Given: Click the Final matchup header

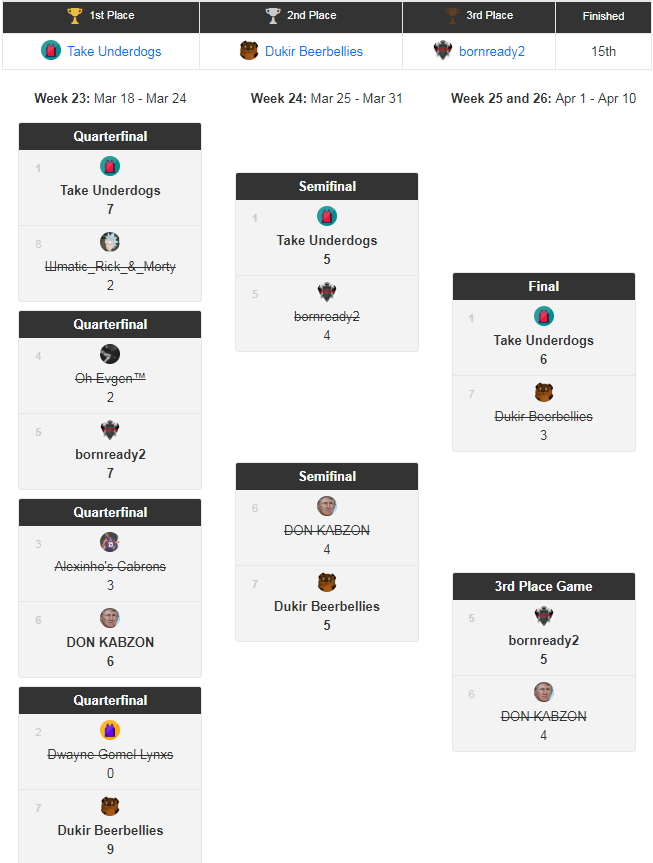Looking at the screenshot, I should pos(544,286).
